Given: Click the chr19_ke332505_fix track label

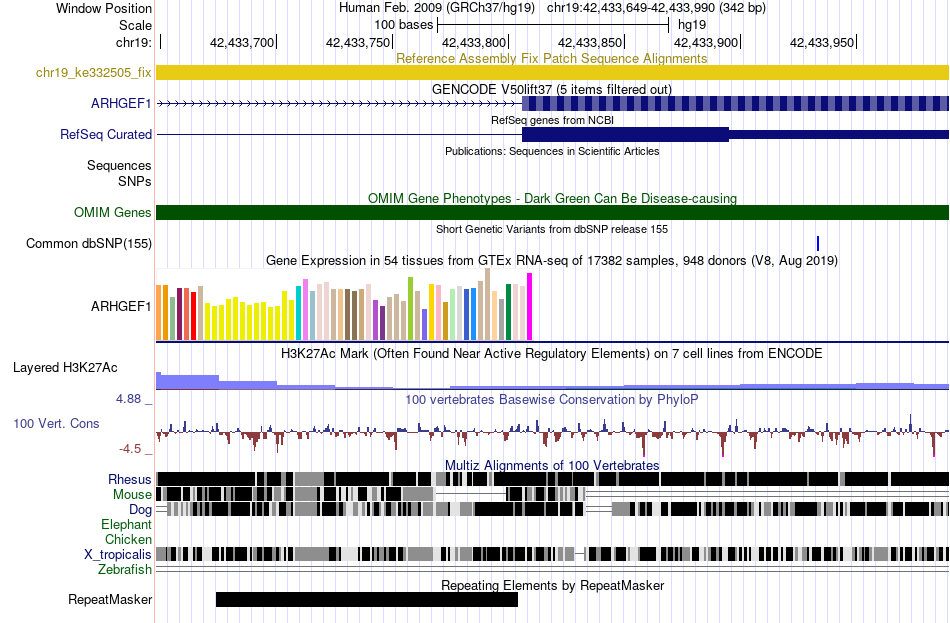Looking at the screenshot, I should pos(93,73).
